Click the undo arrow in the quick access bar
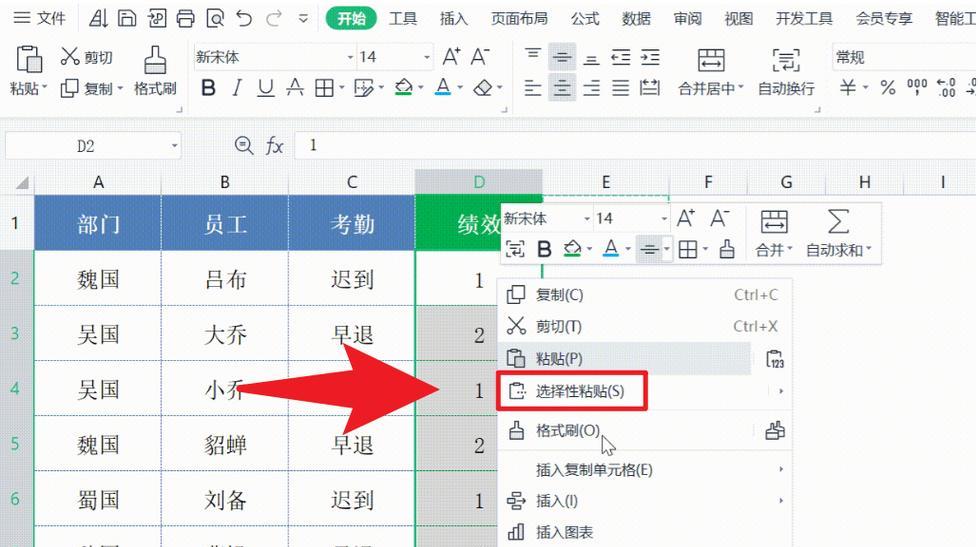The width and height of the screenshot is (978, 547). (x=245, y=18)
